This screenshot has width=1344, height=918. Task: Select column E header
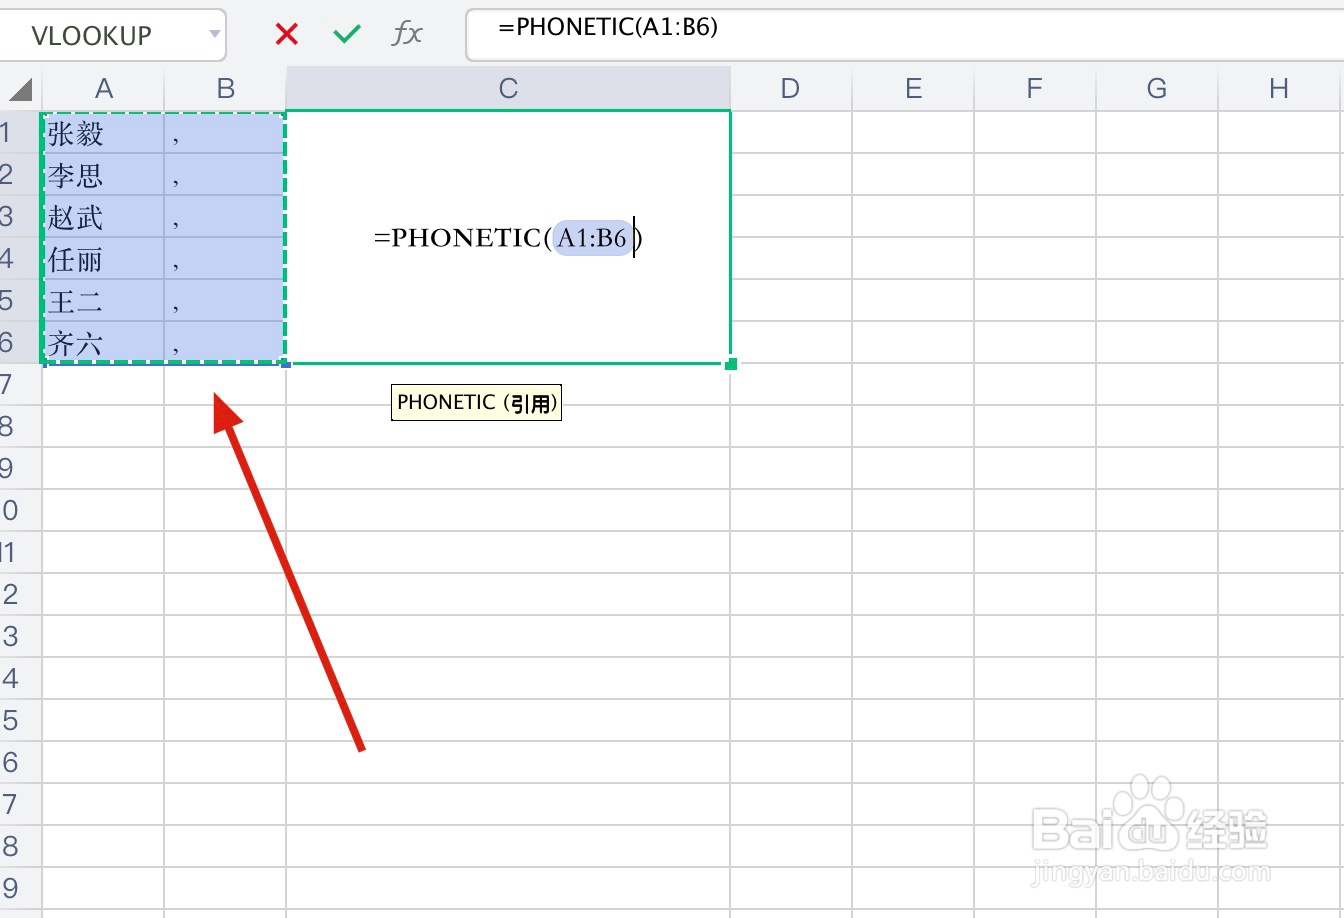coord(913,89)
